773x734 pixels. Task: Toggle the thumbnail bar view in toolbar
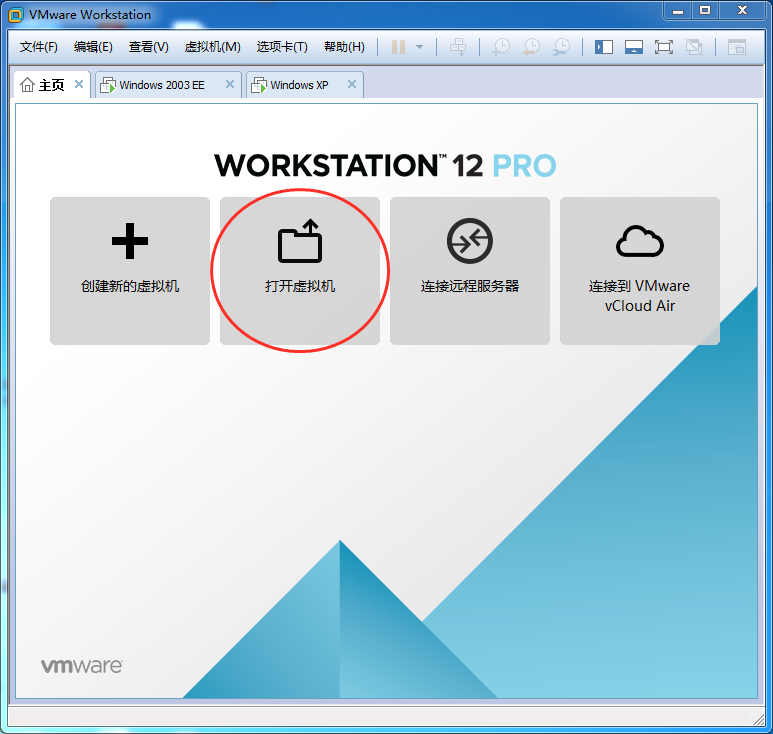[x=633, y=47]
